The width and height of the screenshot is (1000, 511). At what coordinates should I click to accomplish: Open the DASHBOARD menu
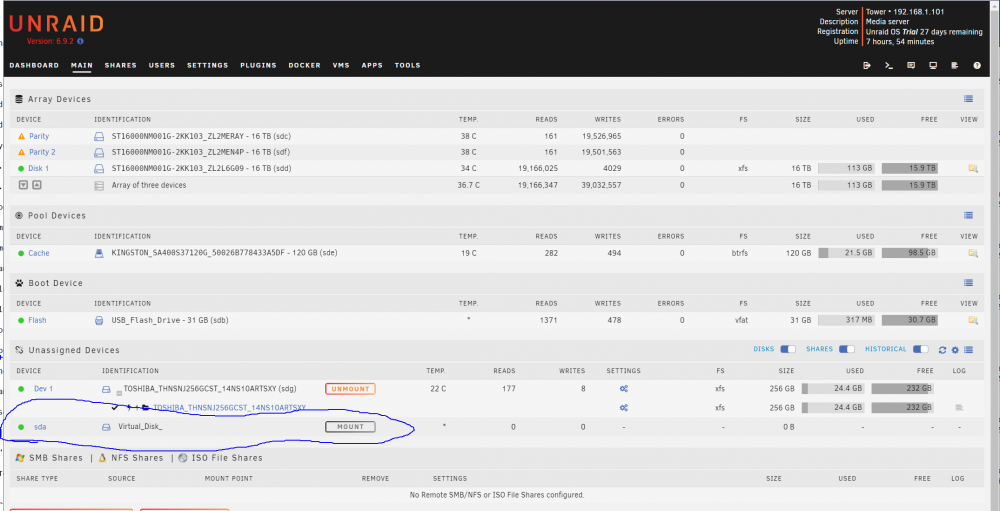pos(34,65)
